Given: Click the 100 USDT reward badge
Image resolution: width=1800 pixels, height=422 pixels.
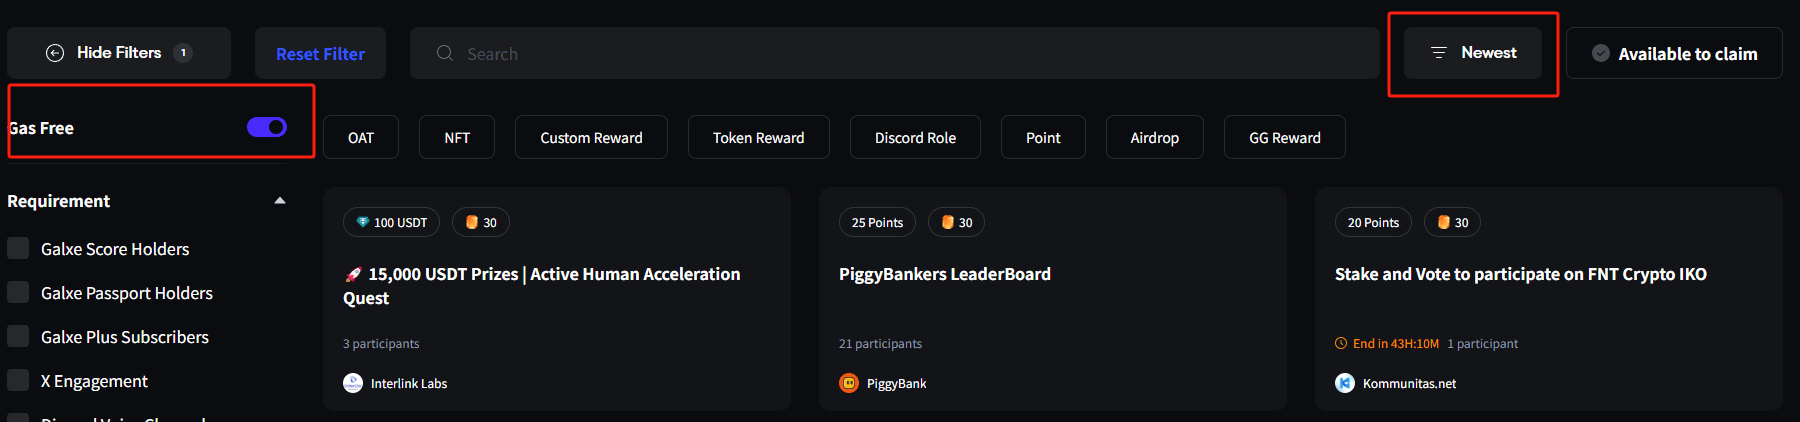Looking at the screenshot, I should pos(391,222).
